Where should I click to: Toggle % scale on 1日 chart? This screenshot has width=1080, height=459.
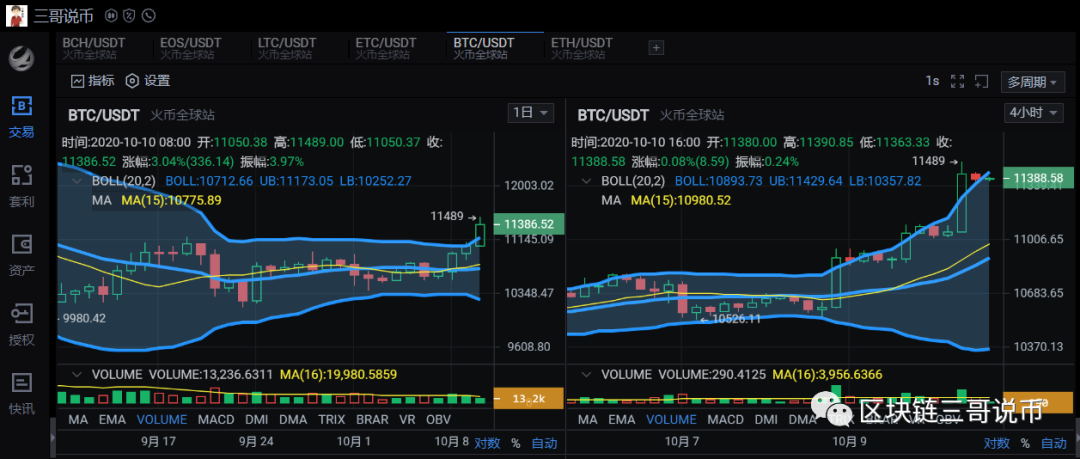(516, 443)
